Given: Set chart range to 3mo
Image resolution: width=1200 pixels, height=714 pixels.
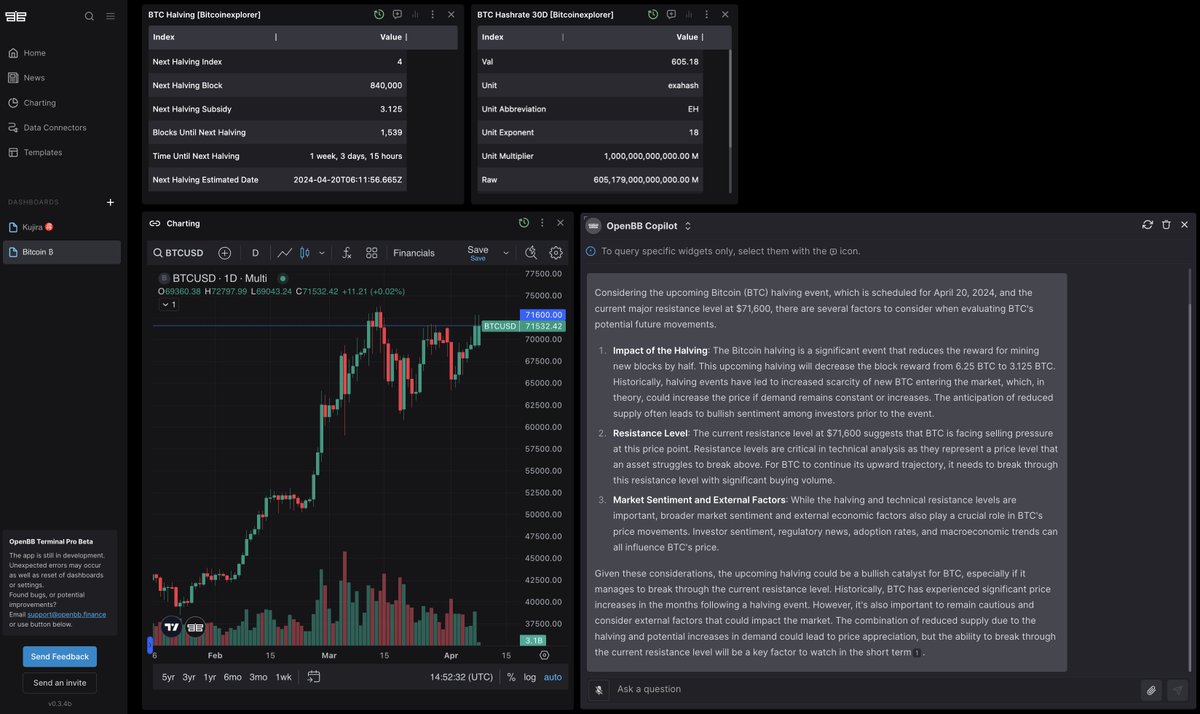Looking at the screenshot, I should 258,677.
